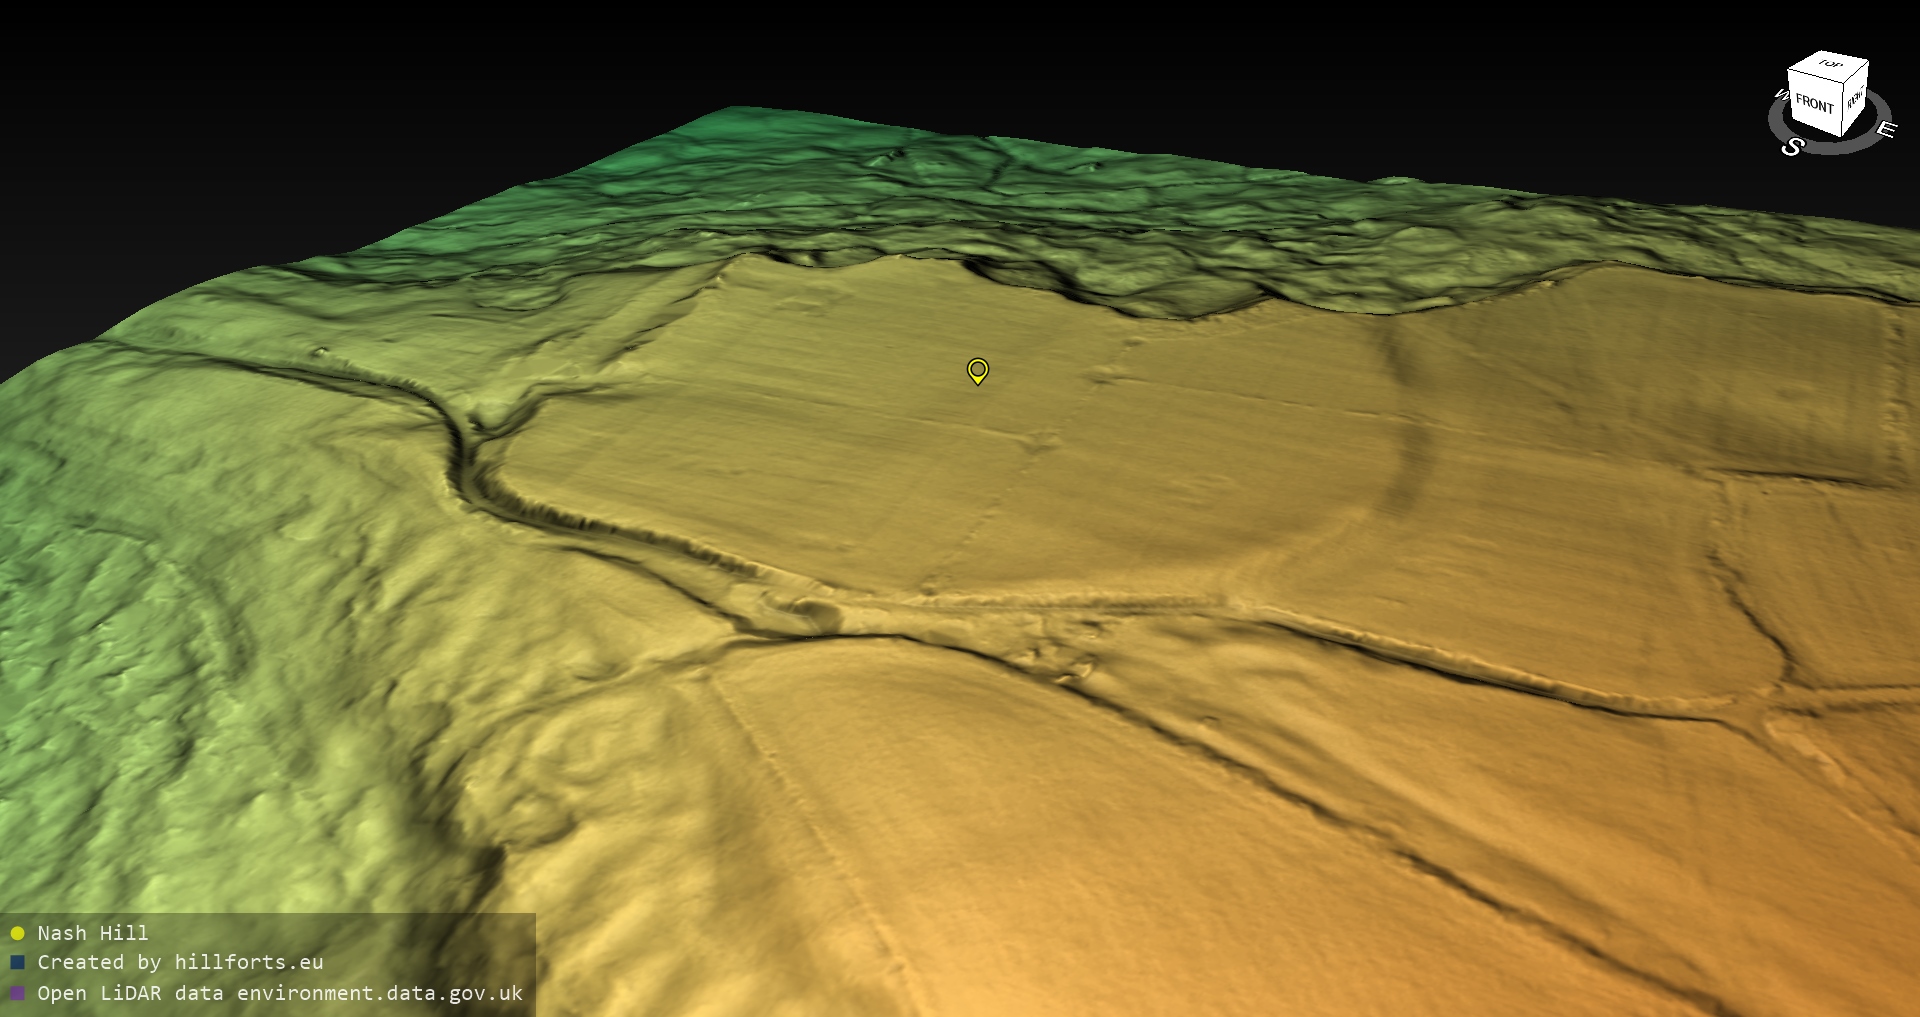Click corner where TOP, FRONT, RIGHT meet

pyautogui.click(x=1844, y=85)
